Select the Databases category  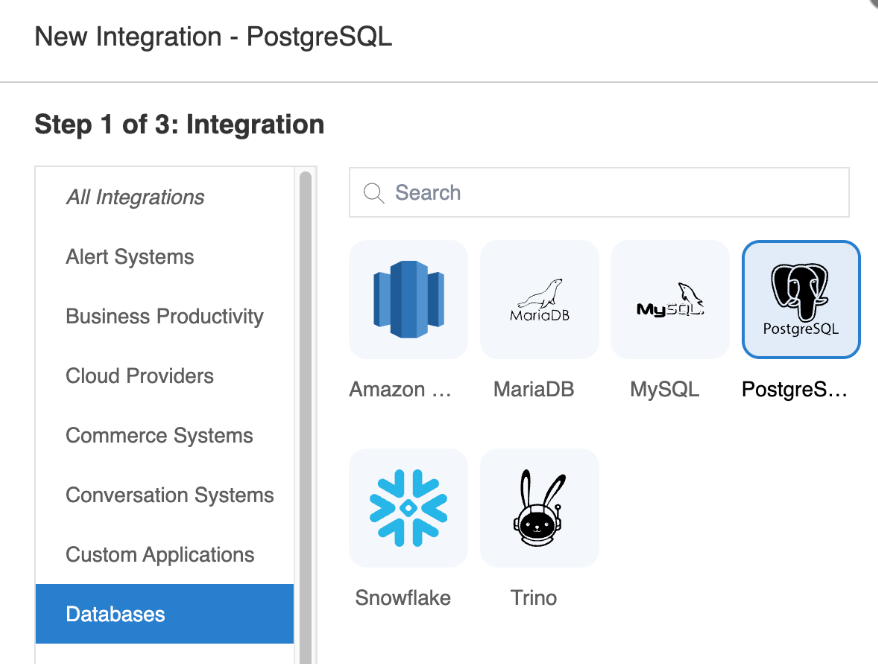[165, 614]
